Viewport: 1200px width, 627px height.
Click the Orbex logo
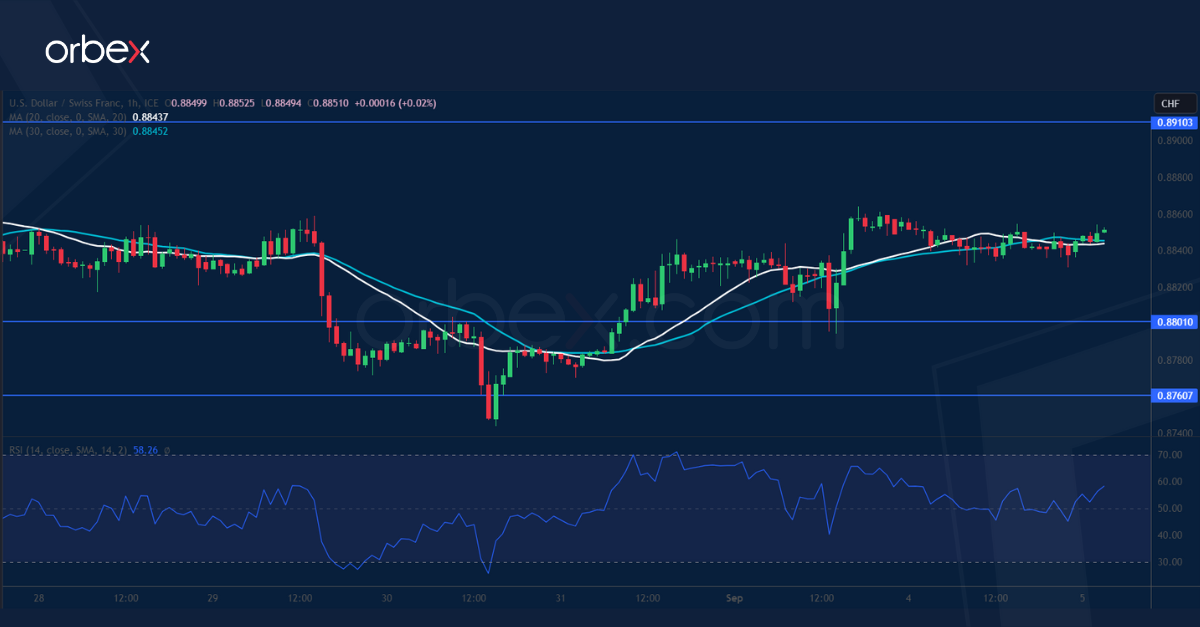pyautogui.click(x=97, y=51)
